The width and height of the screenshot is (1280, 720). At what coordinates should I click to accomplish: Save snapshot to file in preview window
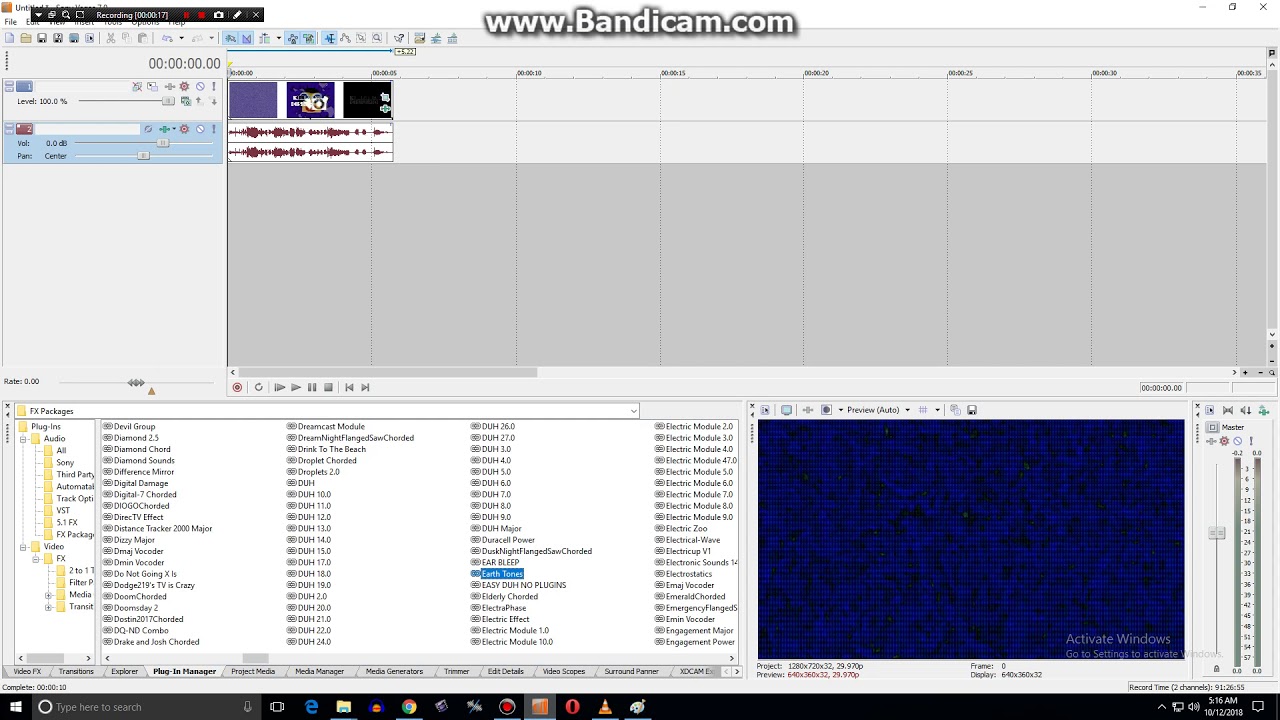point(972,410)
